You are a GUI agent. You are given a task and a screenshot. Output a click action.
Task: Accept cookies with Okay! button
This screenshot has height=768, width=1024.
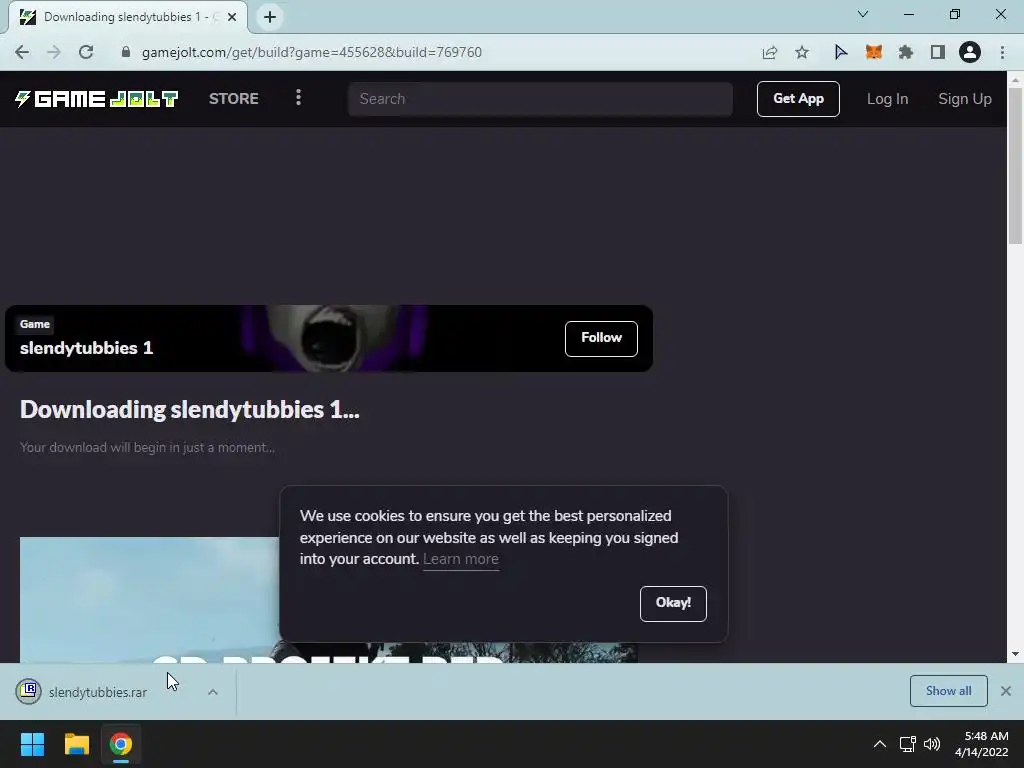[673, 603]
